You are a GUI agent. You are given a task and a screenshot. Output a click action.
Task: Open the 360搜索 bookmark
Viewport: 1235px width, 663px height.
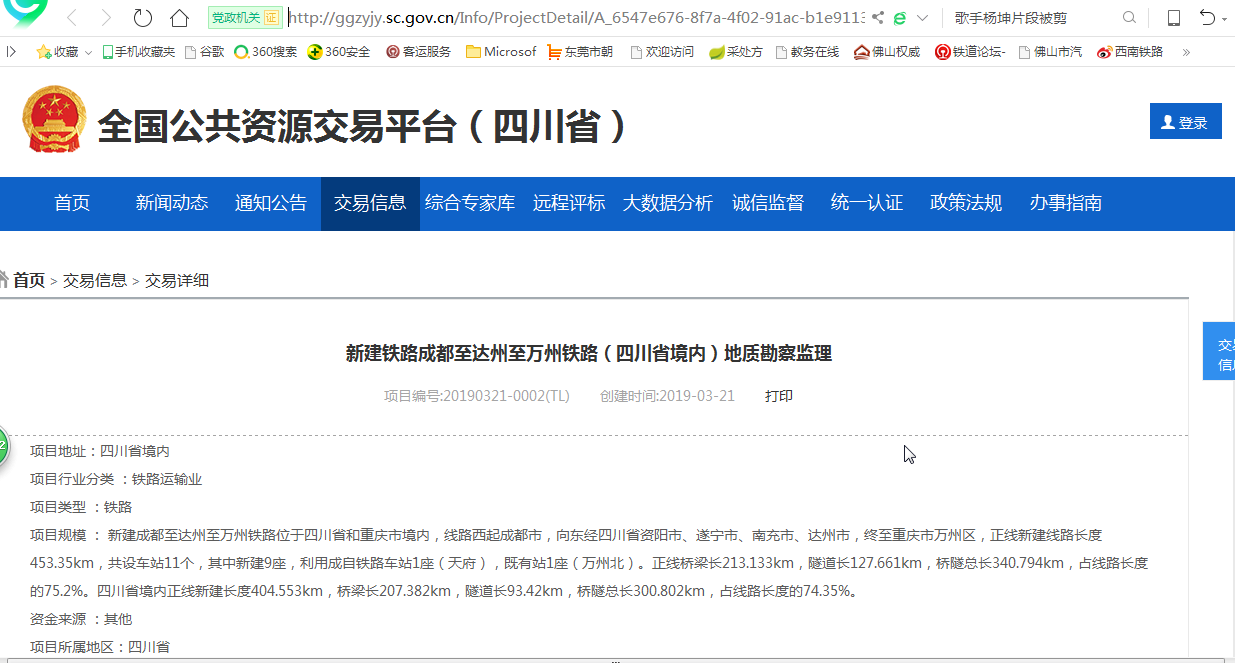click(265, 52)
